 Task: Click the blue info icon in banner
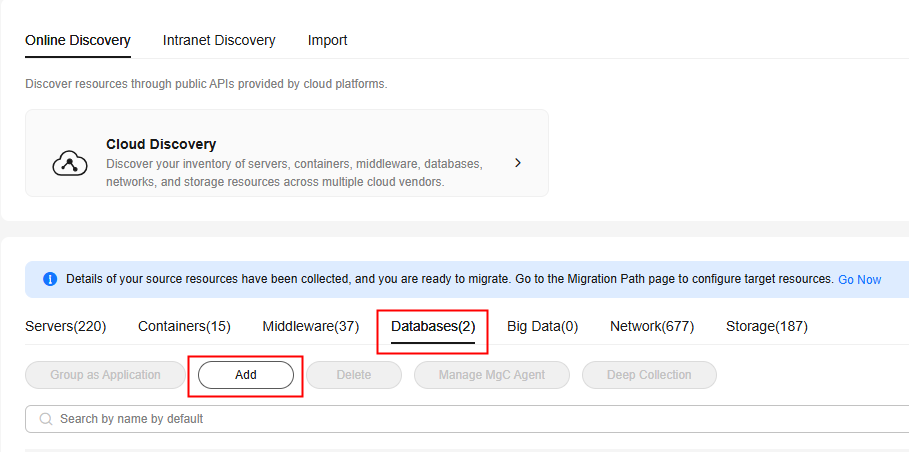click(x=50, y=279)
